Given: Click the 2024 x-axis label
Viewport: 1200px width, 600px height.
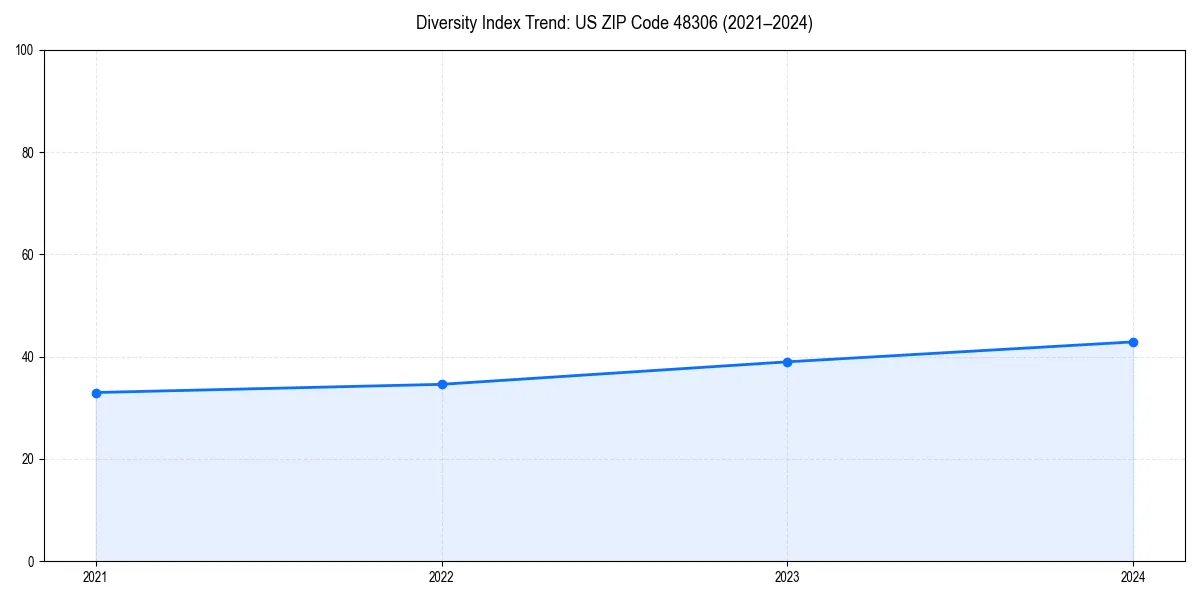Looking at the screenshot, I should 1133,577.
